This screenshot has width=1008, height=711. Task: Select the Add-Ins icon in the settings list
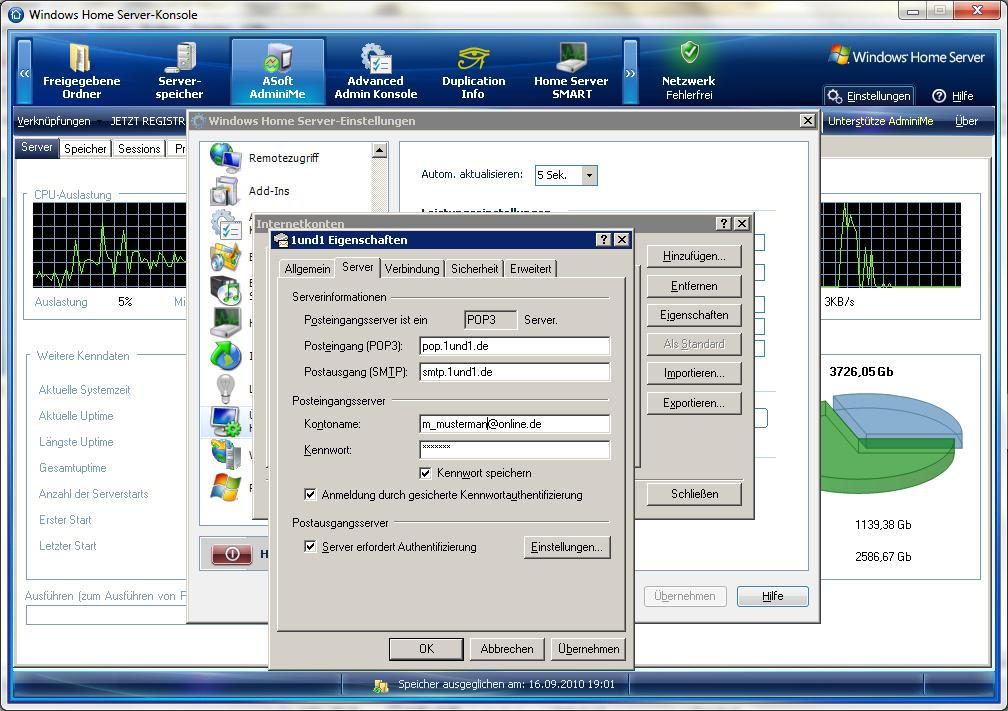(225, 191)
